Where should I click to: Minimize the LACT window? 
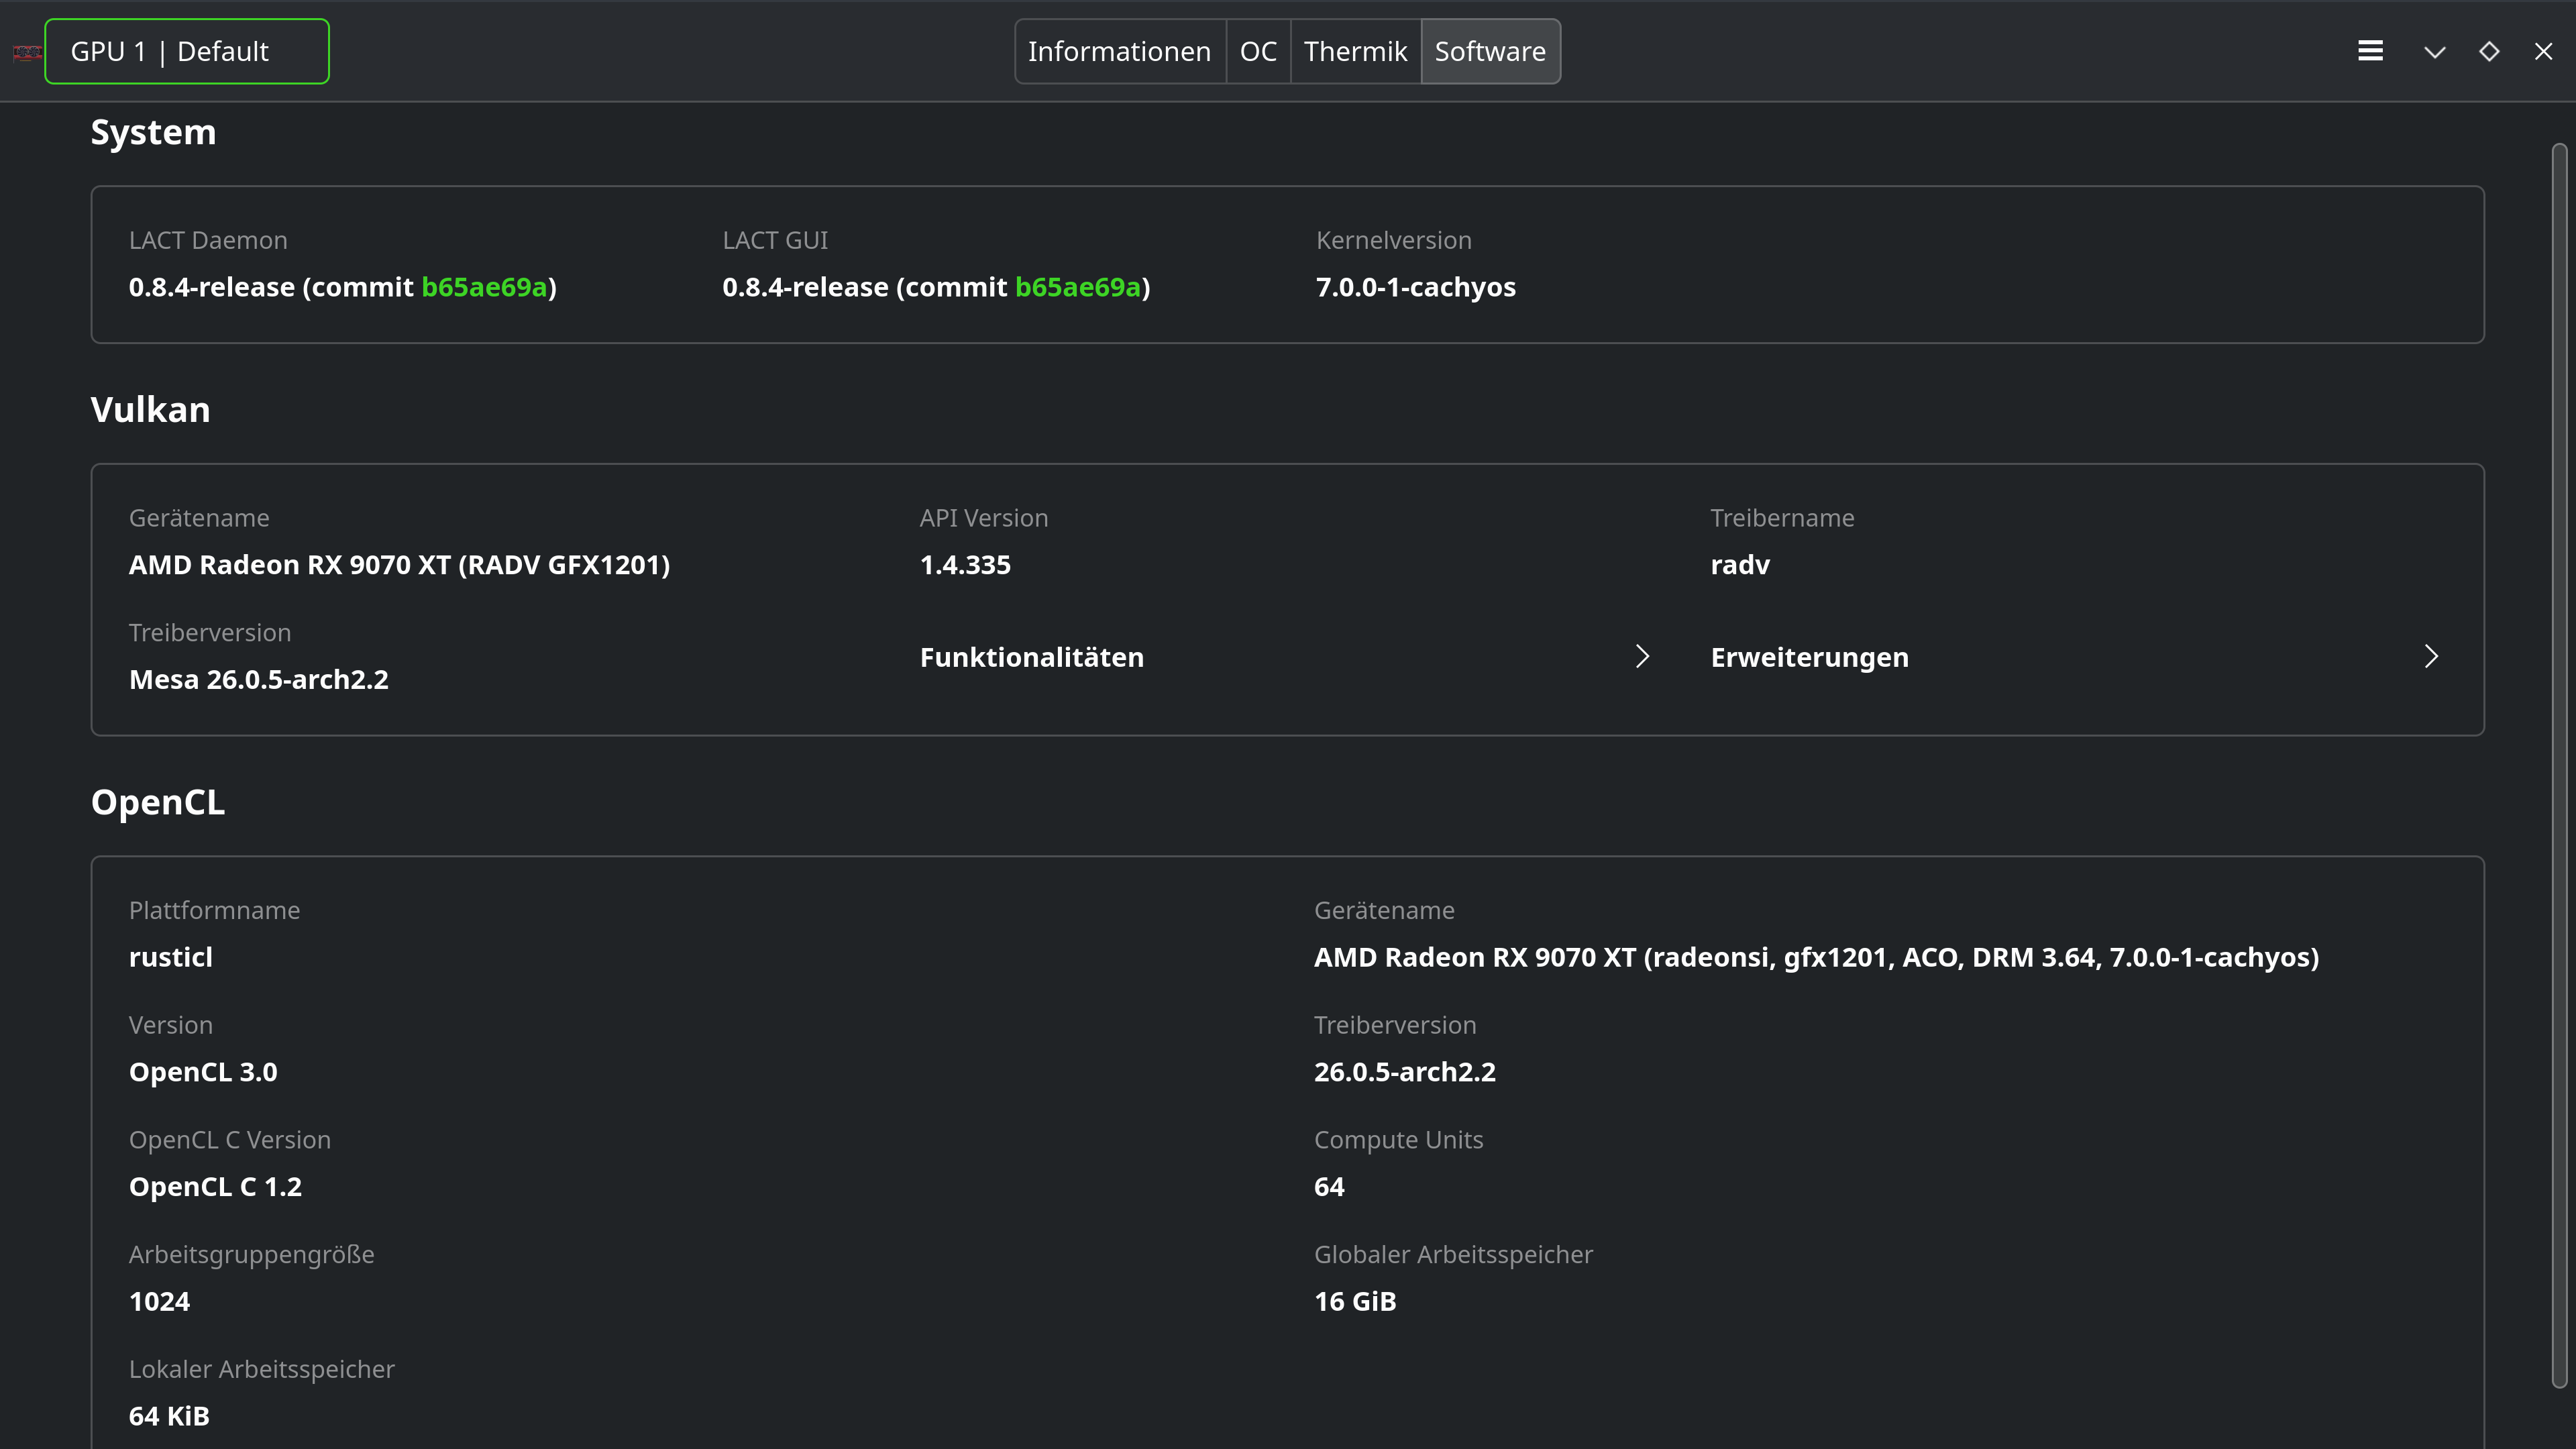[2435, 52]
